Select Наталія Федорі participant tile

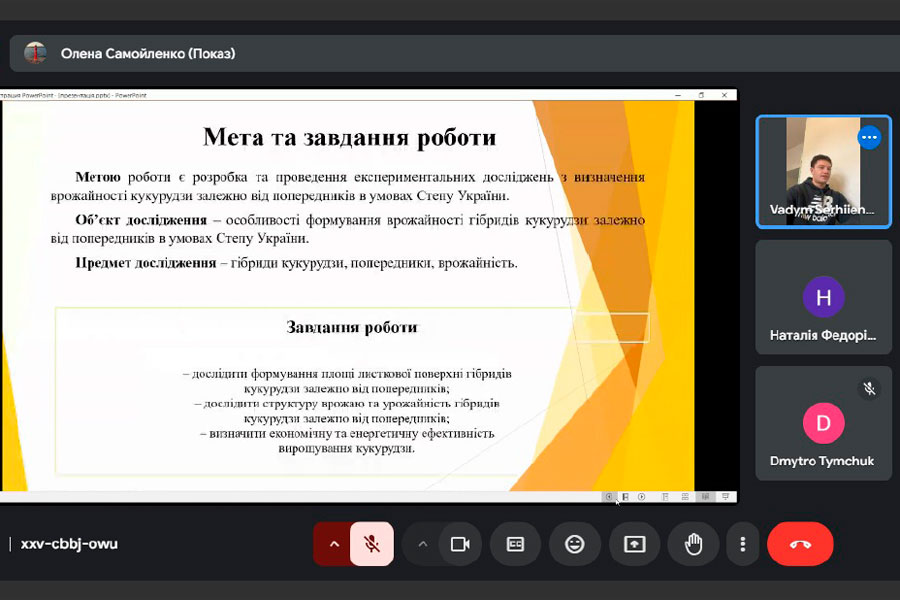coord(823,305)
